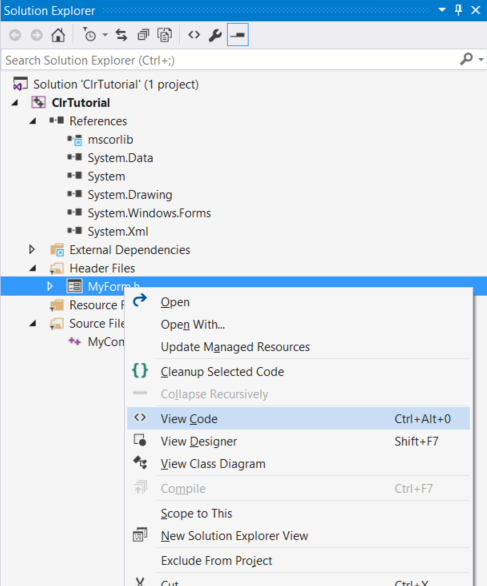Open Pending Changes Filter clock icon
Screen dimensions: 487x586
[90, 35]
